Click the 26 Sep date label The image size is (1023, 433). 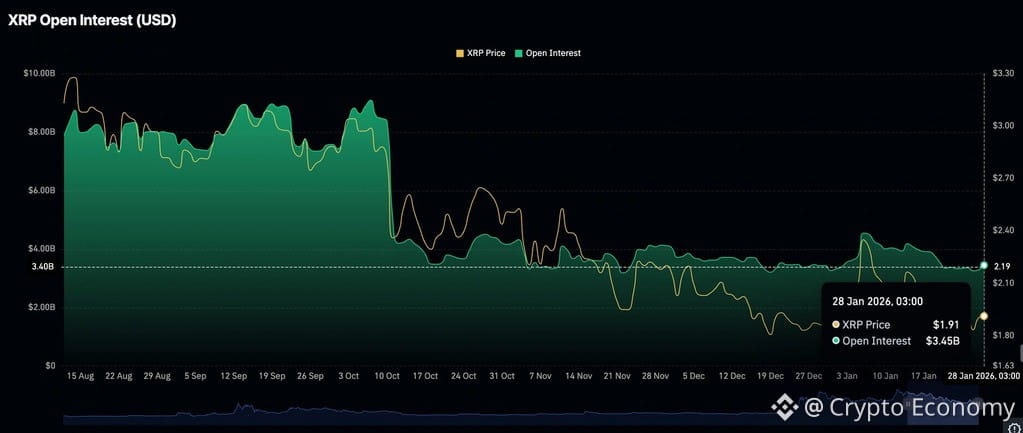pos(310,377)
